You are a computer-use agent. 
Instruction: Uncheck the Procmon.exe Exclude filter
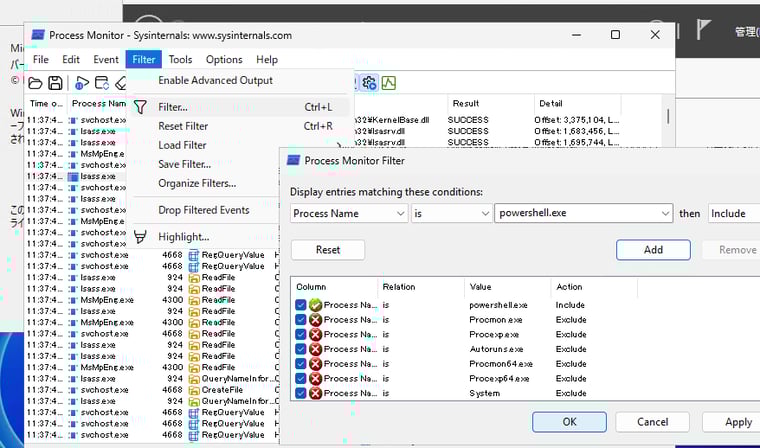[x=301, y=320]
